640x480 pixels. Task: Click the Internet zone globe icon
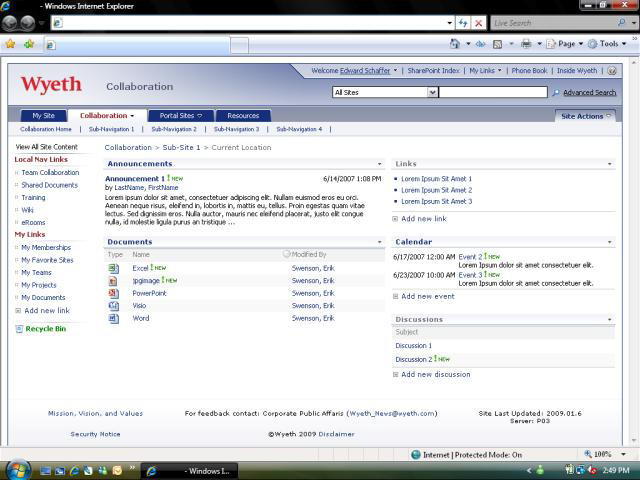tap(416, 454)
